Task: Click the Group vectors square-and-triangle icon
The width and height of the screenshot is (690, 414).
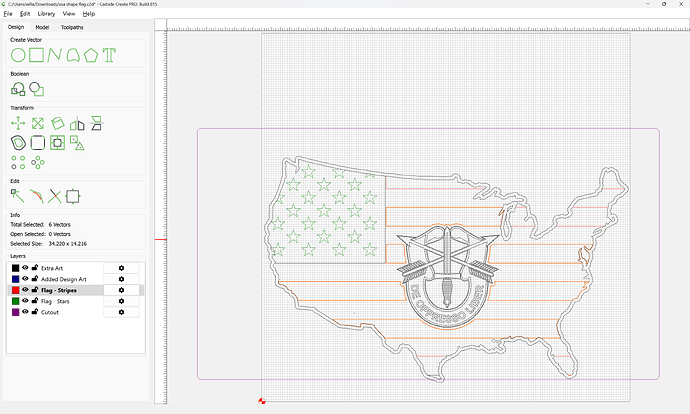Action: click(77, 143)
